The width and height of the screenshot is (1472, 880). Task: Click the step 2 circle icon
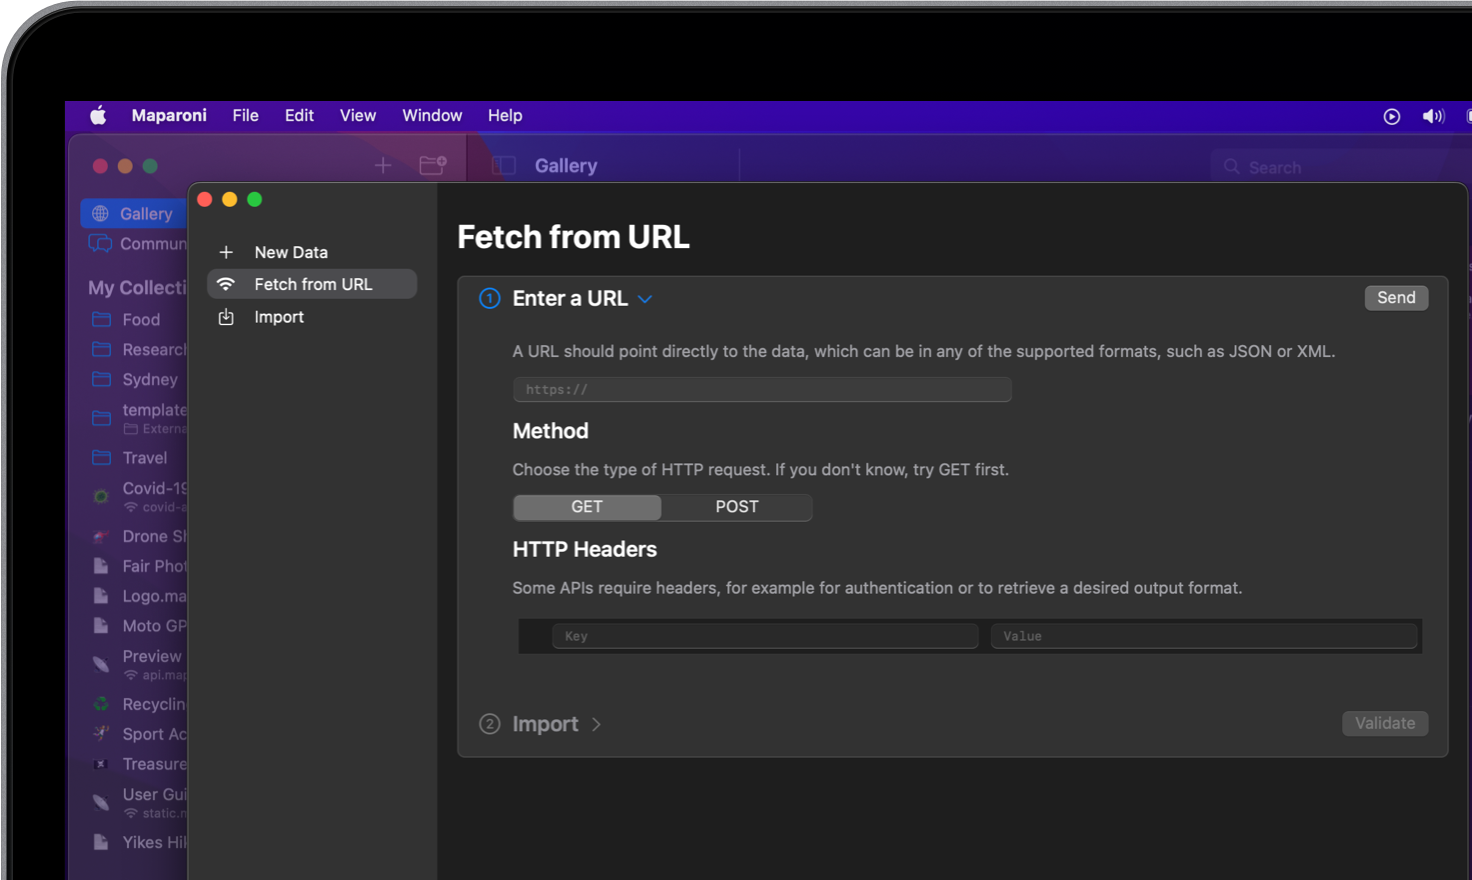pyautogui.click(x=489, y=724)
